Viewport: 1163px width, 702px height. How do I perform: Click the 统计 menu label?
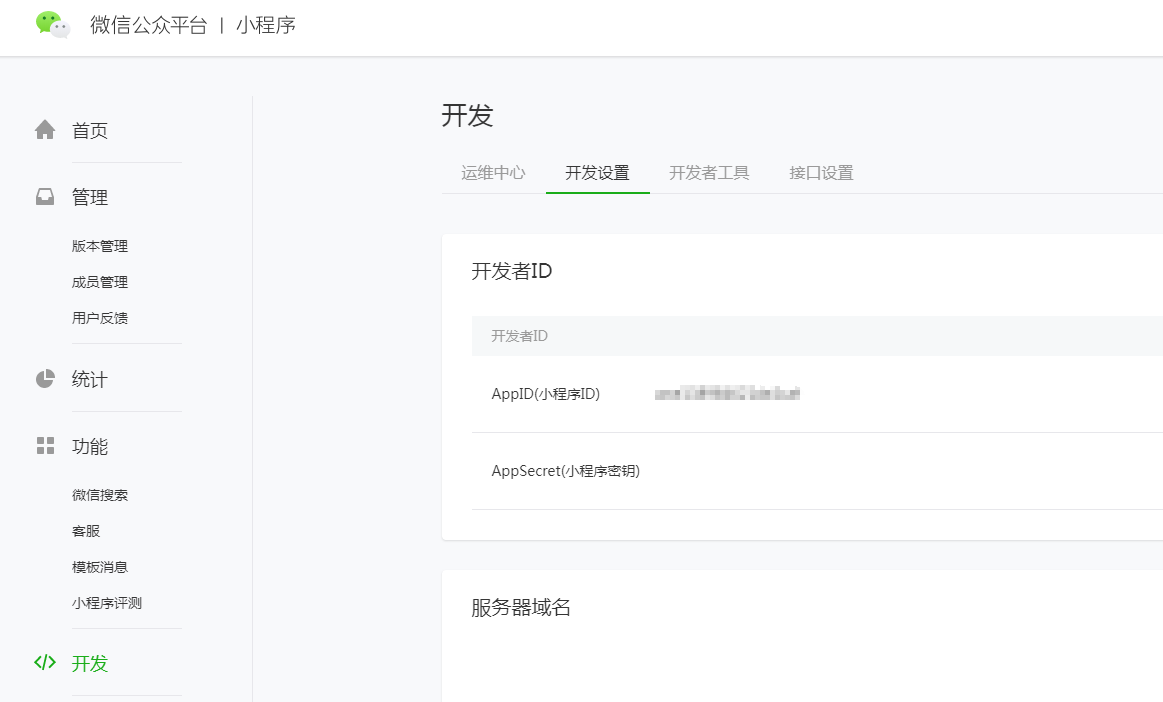point(90,380)
